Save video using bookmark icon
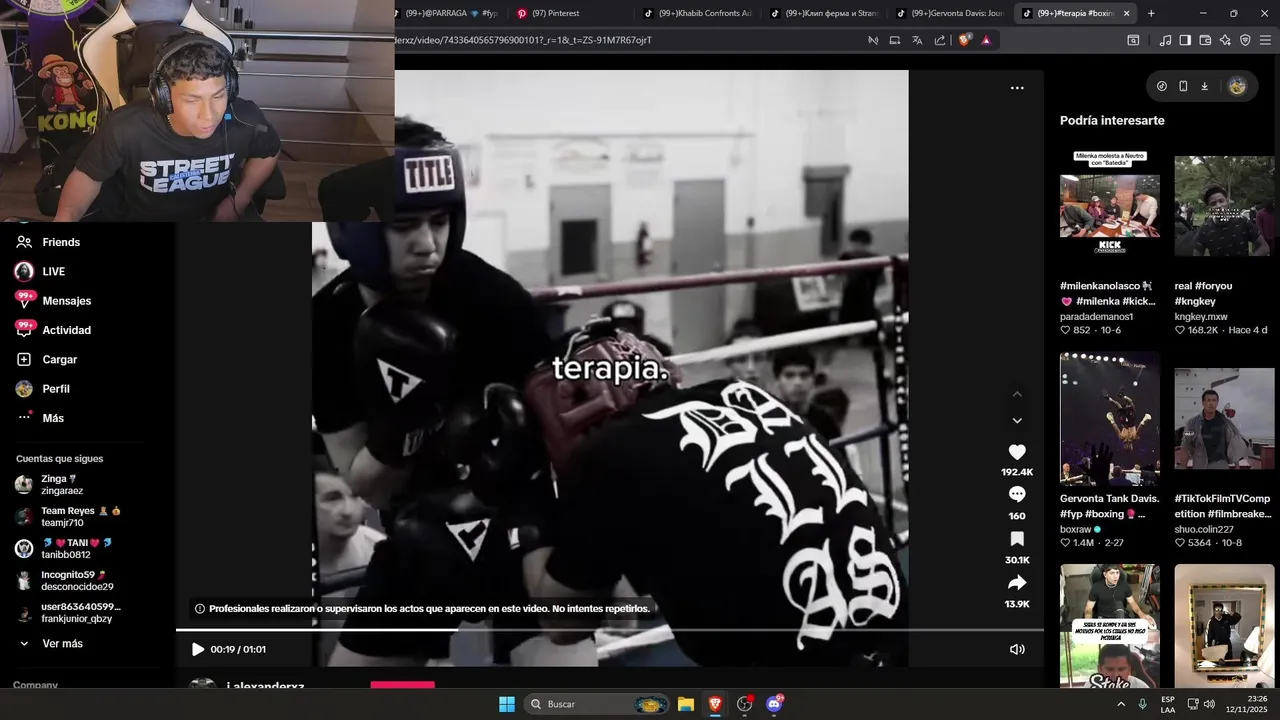Screen dimensions: 1280x720 click(1017, 539)
